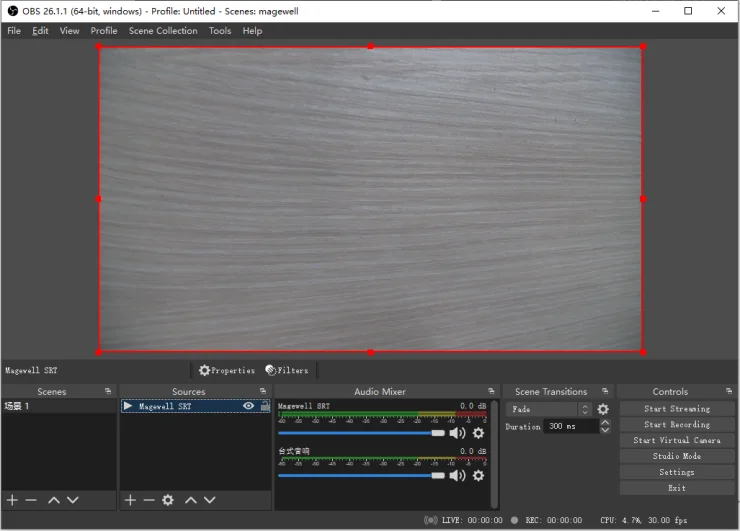Open the Scene Collection menu

163,31
